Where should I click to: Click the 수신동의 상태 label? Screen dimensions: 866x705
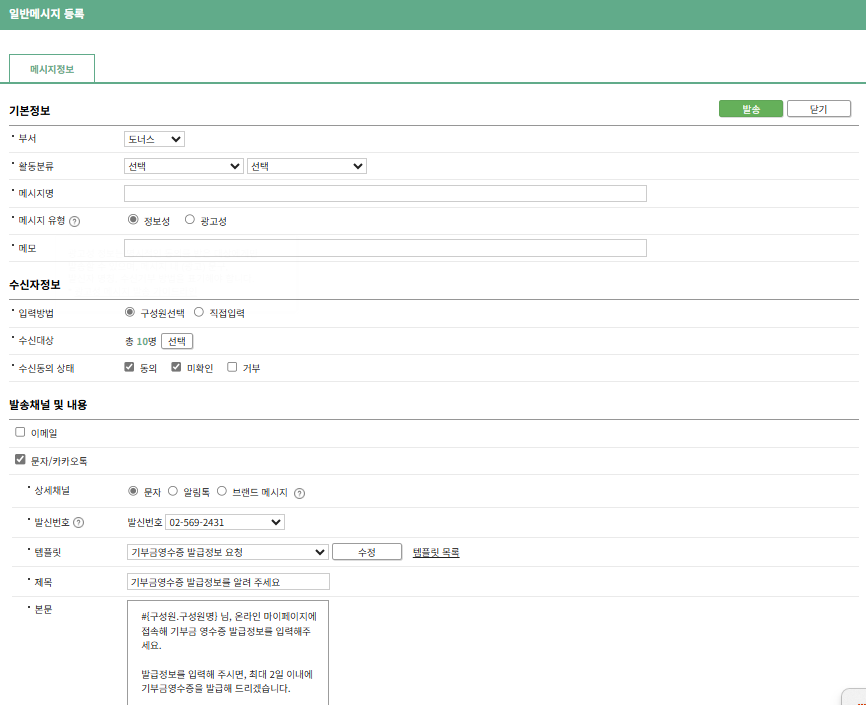coord(46,369)
